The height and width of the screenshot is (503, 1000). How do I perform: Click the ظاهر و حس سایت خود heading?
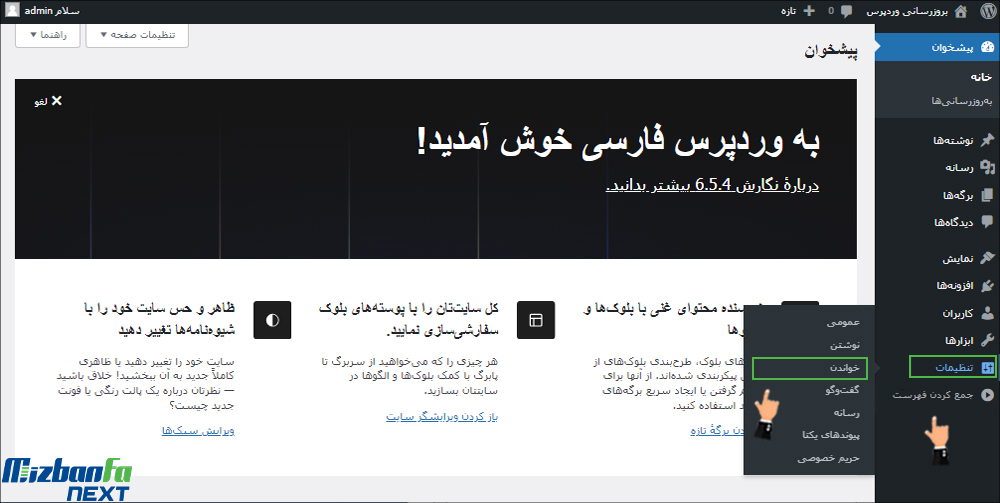pos(159,320)
